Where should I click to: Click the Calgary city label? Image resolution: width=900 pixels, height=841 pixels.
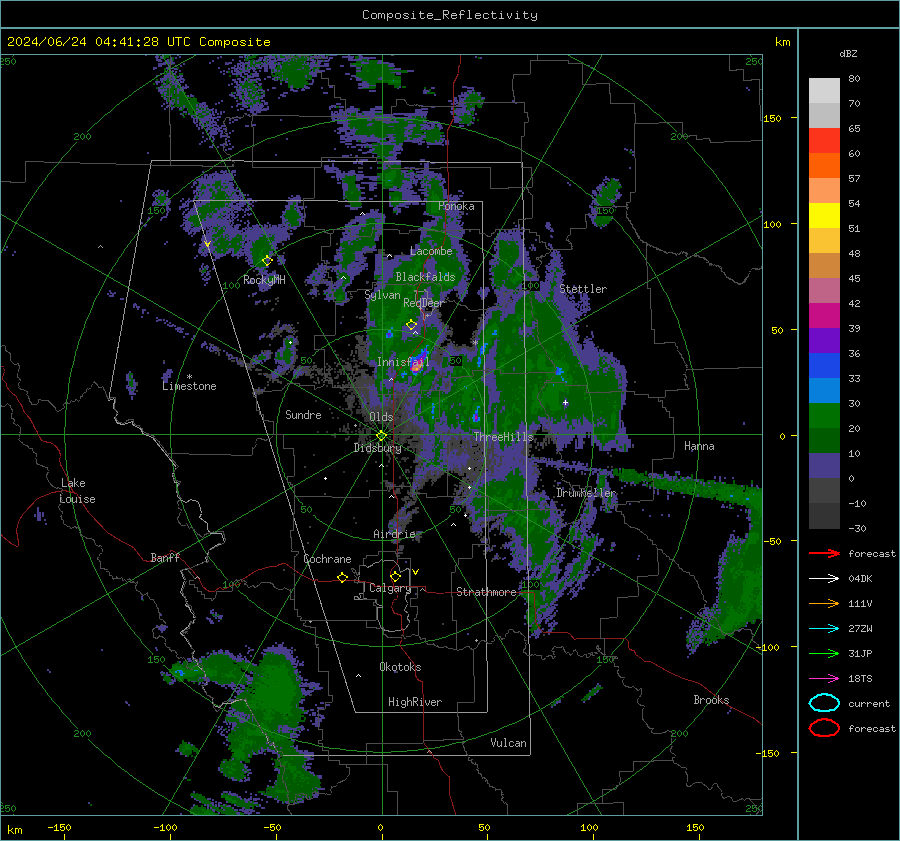tap(390, 588)
